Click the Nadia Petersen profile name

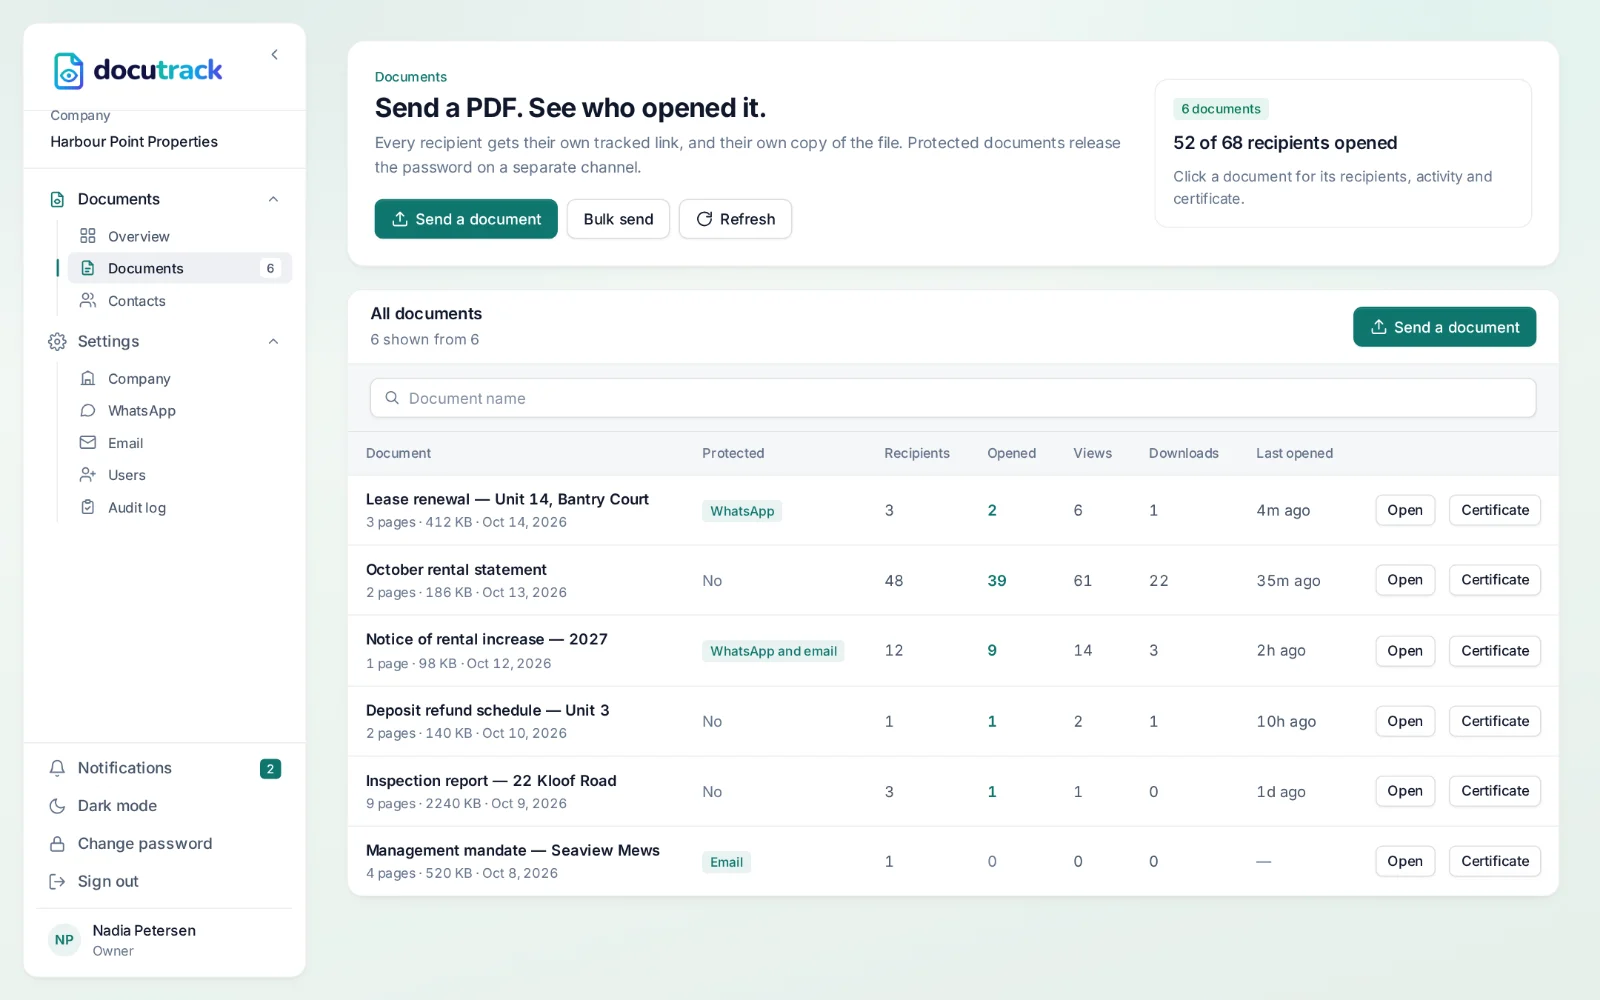(x=144, y=930)
